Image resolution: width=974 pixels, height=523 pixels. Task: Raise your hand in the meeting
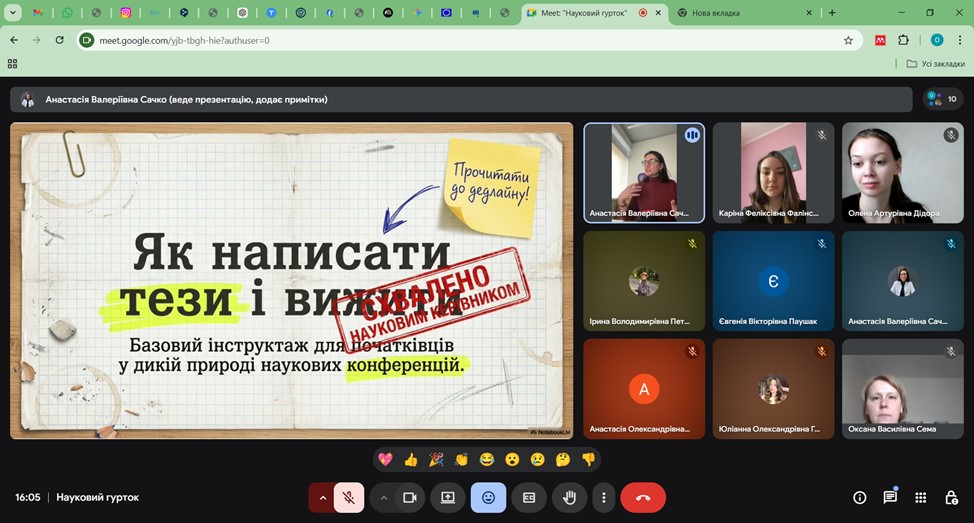569,498
